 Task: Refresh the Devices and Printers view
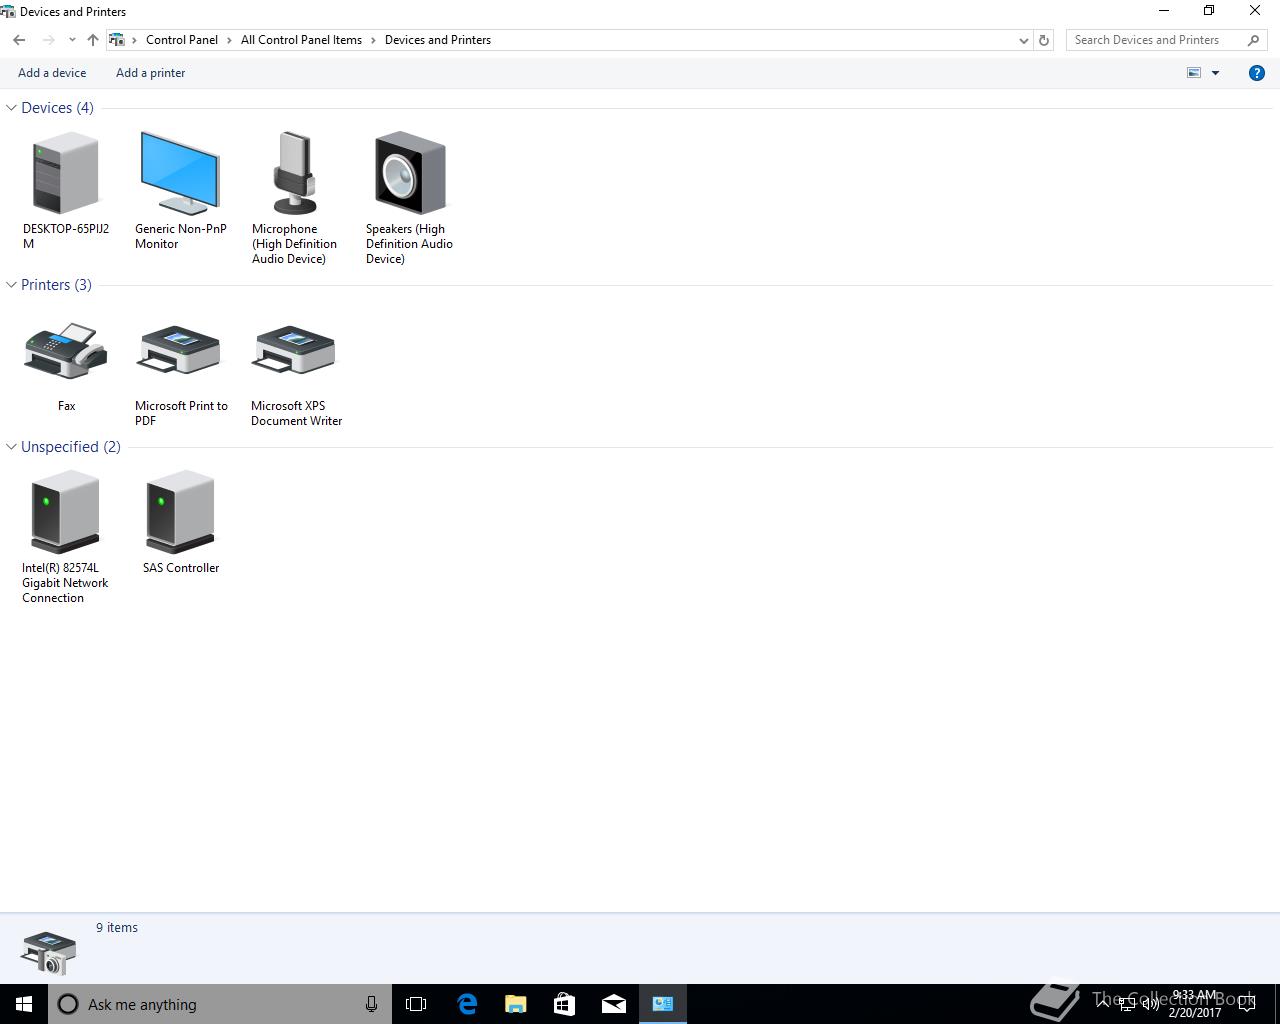tap(1044, 40)
